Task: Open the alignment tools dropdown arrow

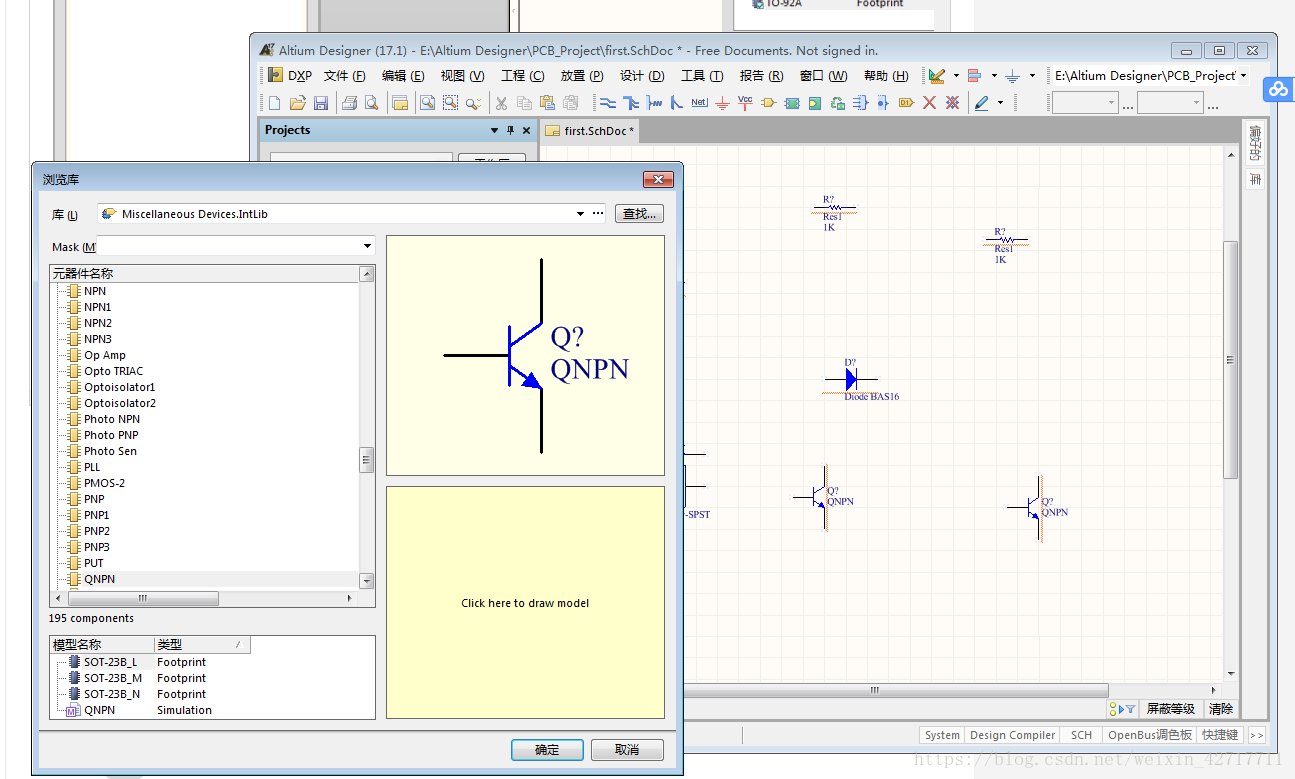Action: [994, 76]
